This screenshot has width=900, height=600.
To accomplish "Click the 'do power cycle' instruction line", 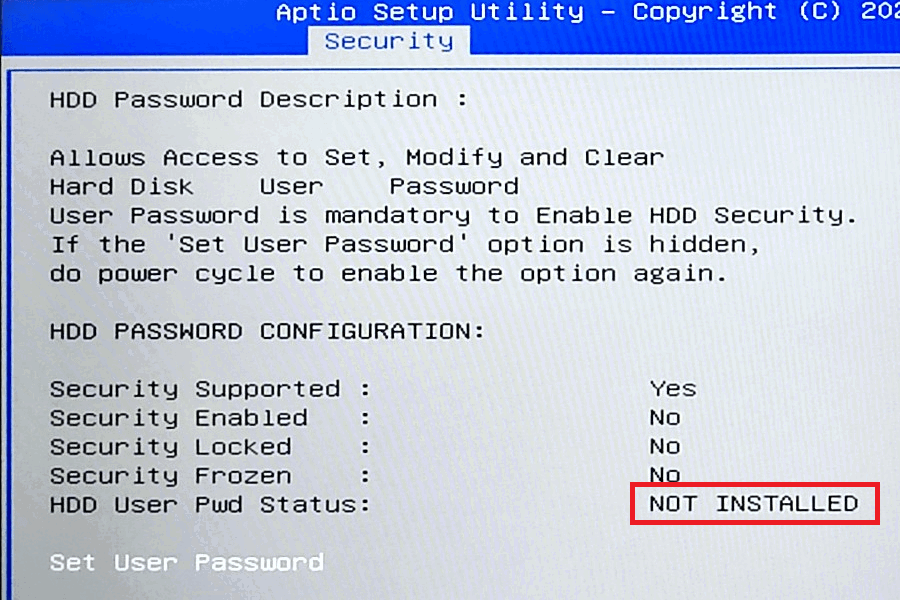I will coord(388,274).
